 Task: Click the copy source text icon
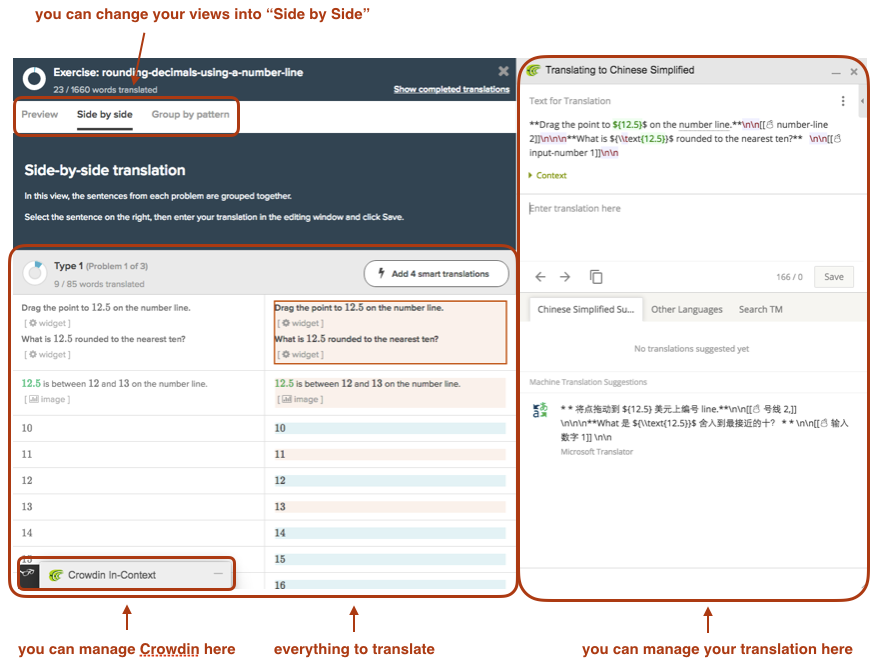tap(596, 277)
